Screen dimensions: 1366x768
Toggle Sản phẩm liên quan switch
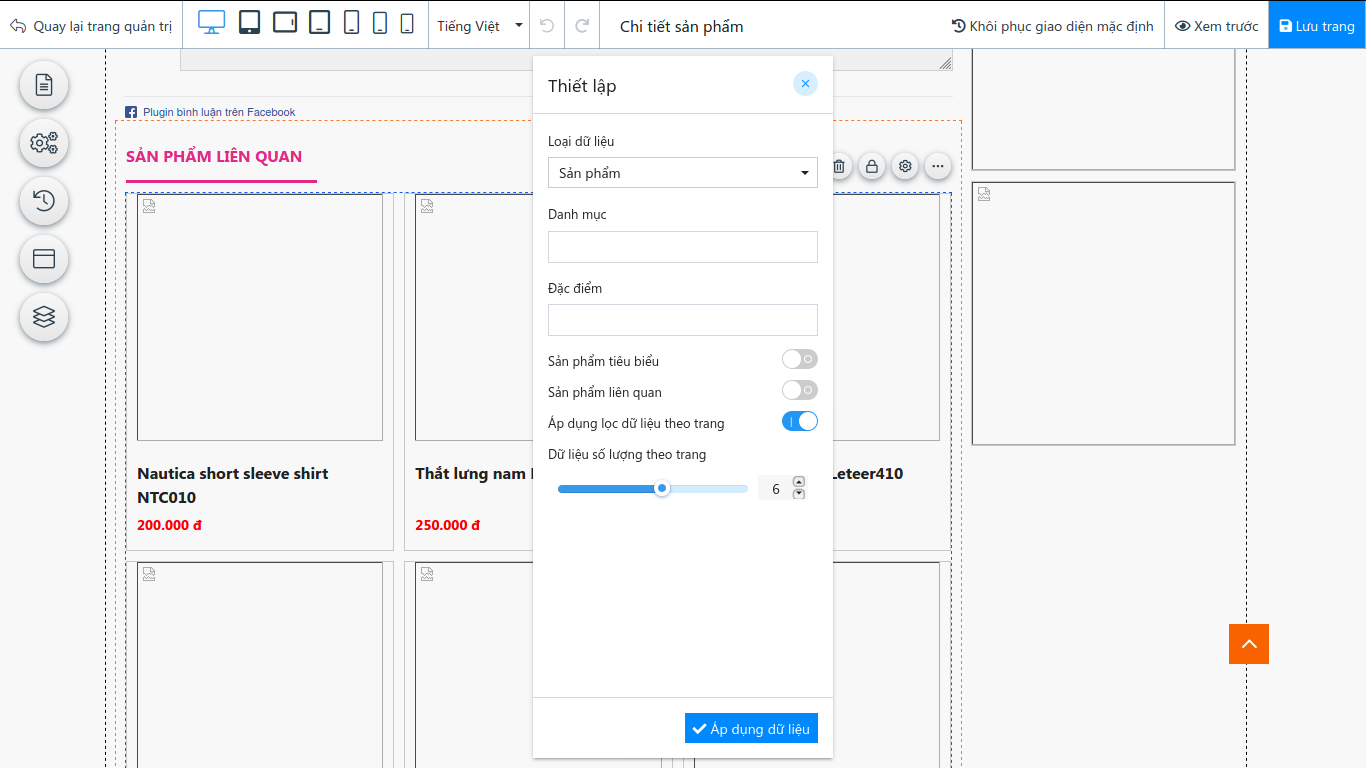[800, 390]
